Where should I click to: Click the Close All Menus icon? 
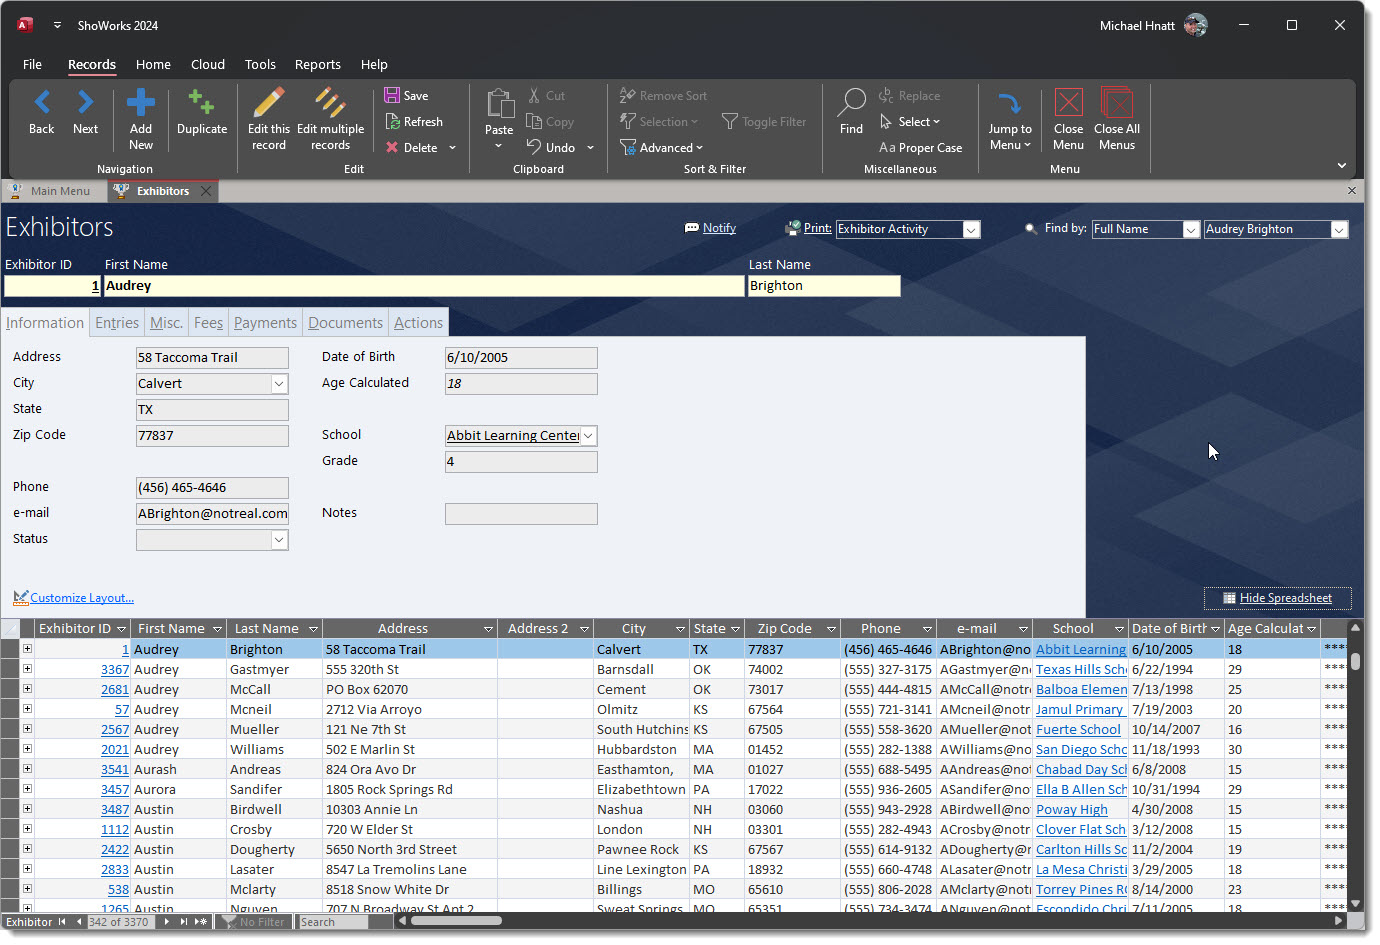(x=1116, y=103)
